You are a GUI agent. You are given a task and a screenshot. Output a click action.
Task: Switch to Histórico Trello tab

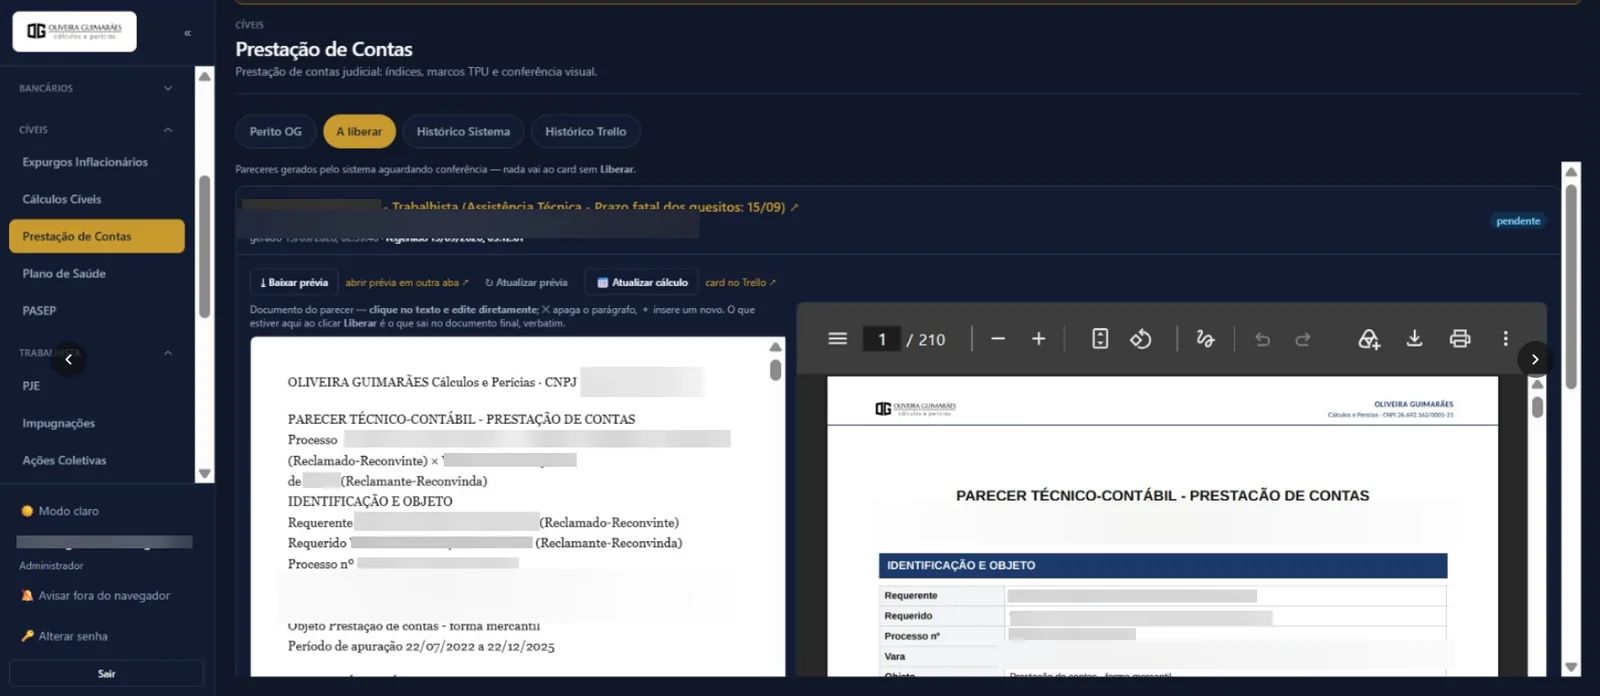[x=586, y=131]
